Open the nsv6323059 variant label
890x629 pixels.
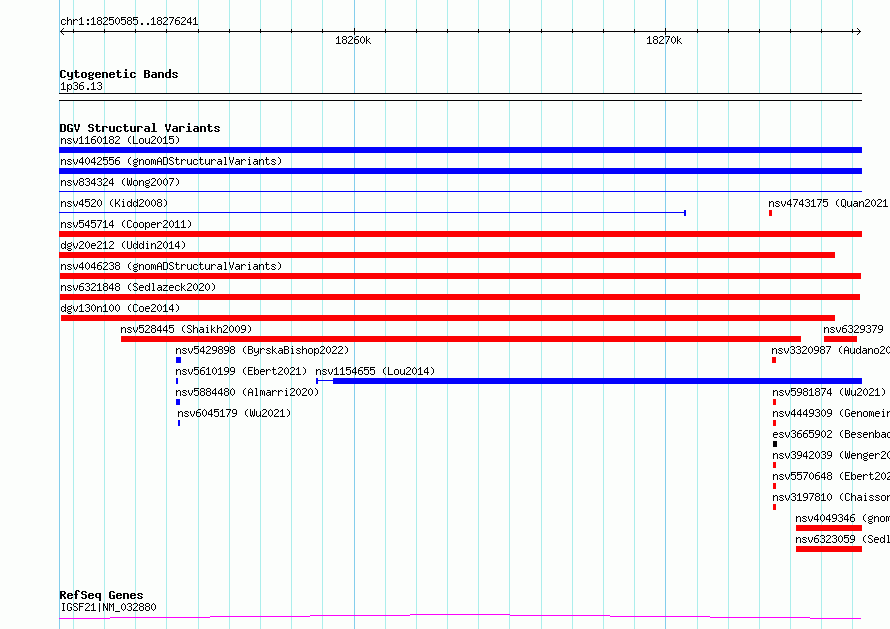(842, 539)
